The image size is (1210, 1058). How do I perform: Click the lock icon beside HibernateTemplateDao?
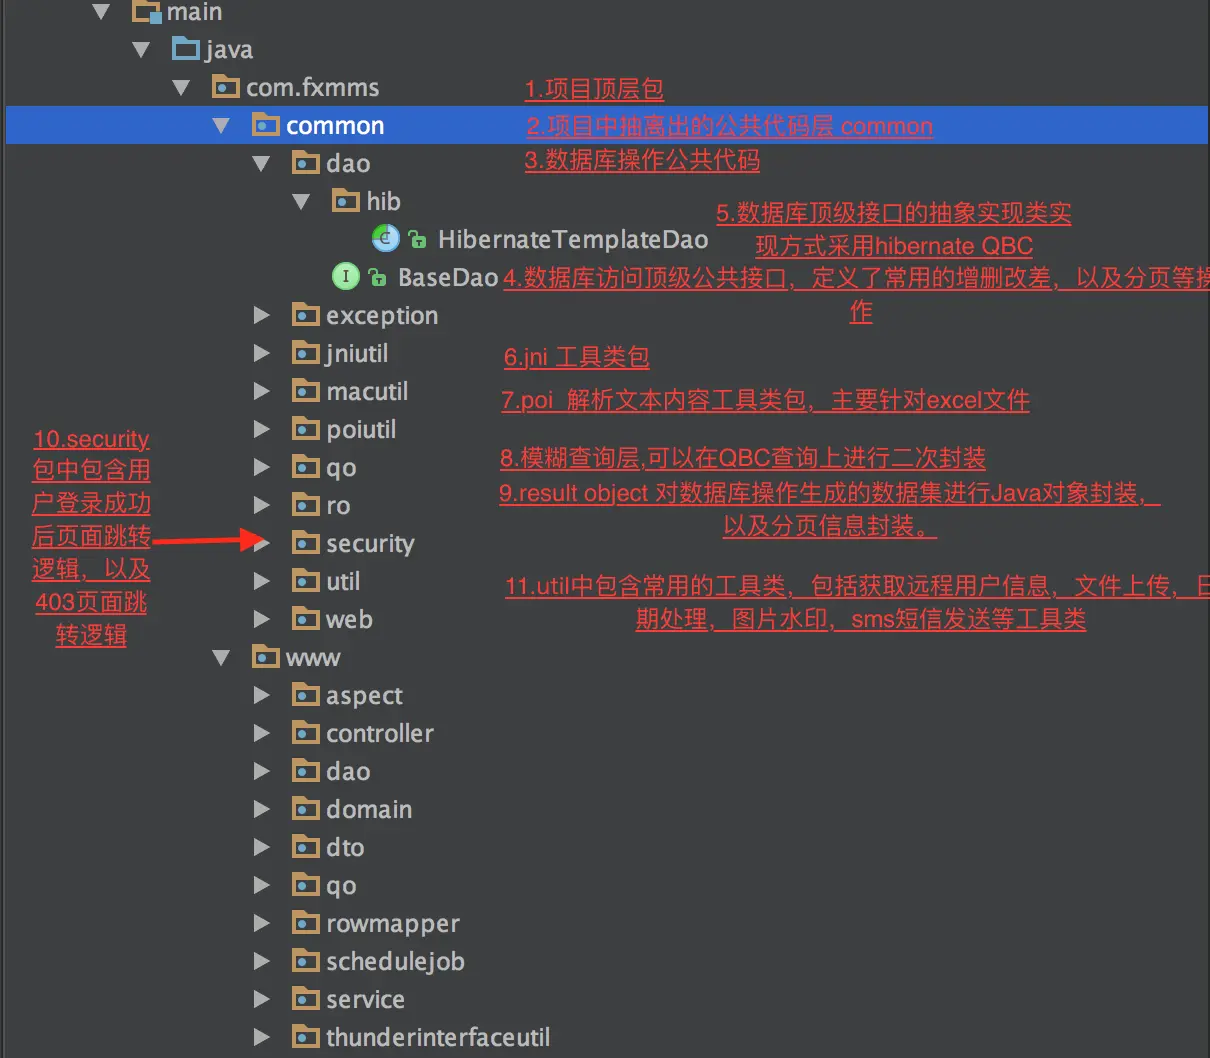417,239
